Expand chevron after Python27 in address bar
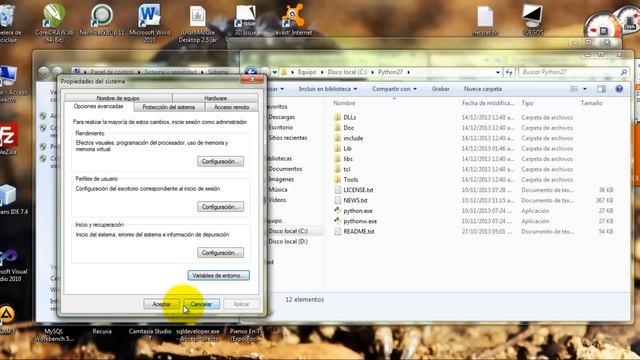Screen dimensions: 640x360 (409, 72)
